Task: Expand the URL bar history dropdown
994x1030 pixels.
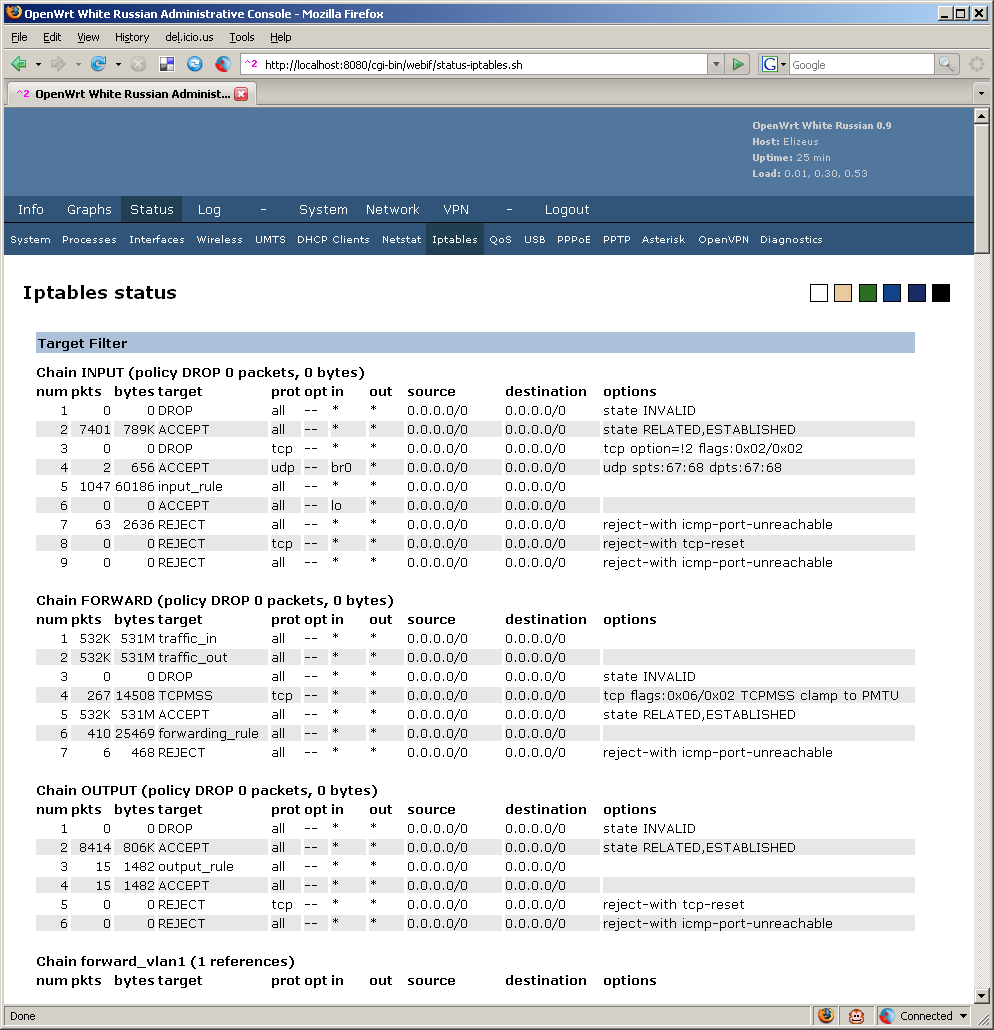Action: (x=716, y=64)
